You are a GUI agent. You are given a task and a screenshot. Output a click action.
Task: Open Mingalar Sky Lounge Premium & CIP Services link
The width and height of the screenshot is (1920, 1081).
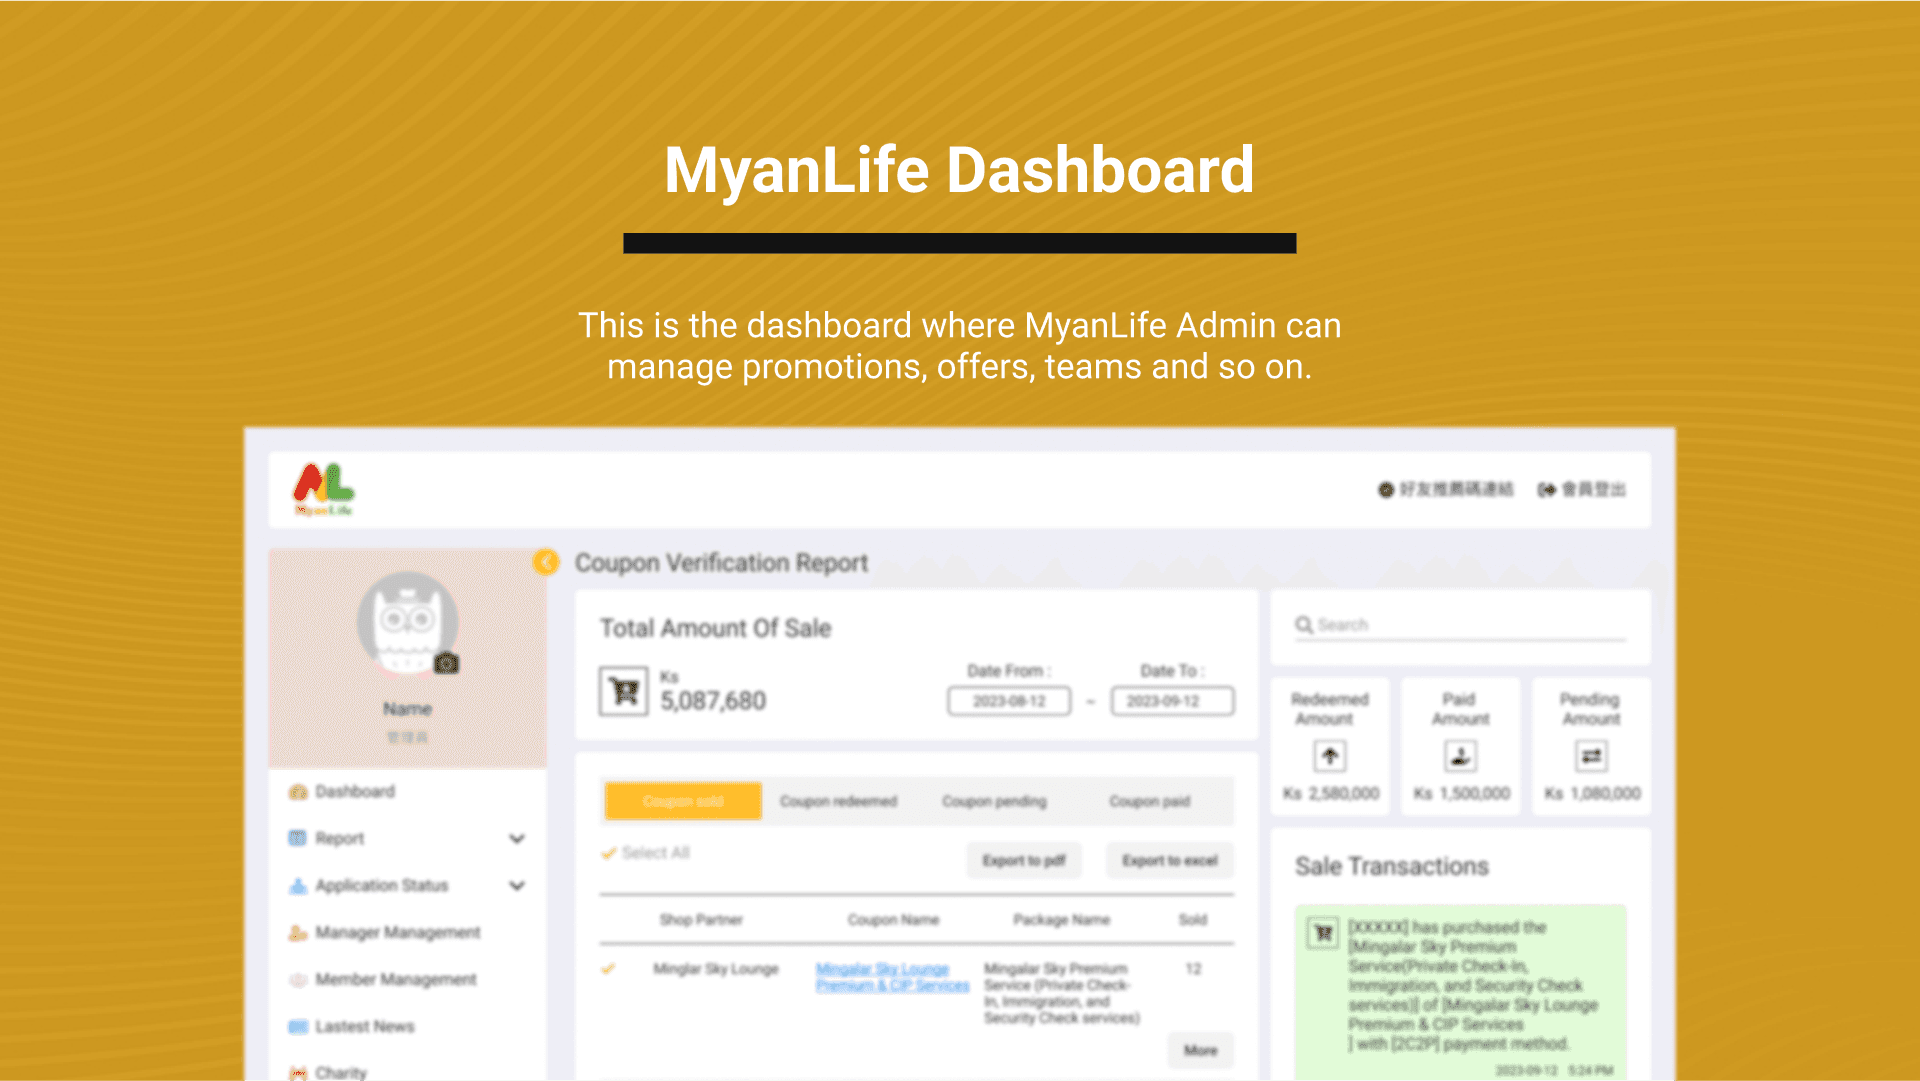tap(892, 977)
